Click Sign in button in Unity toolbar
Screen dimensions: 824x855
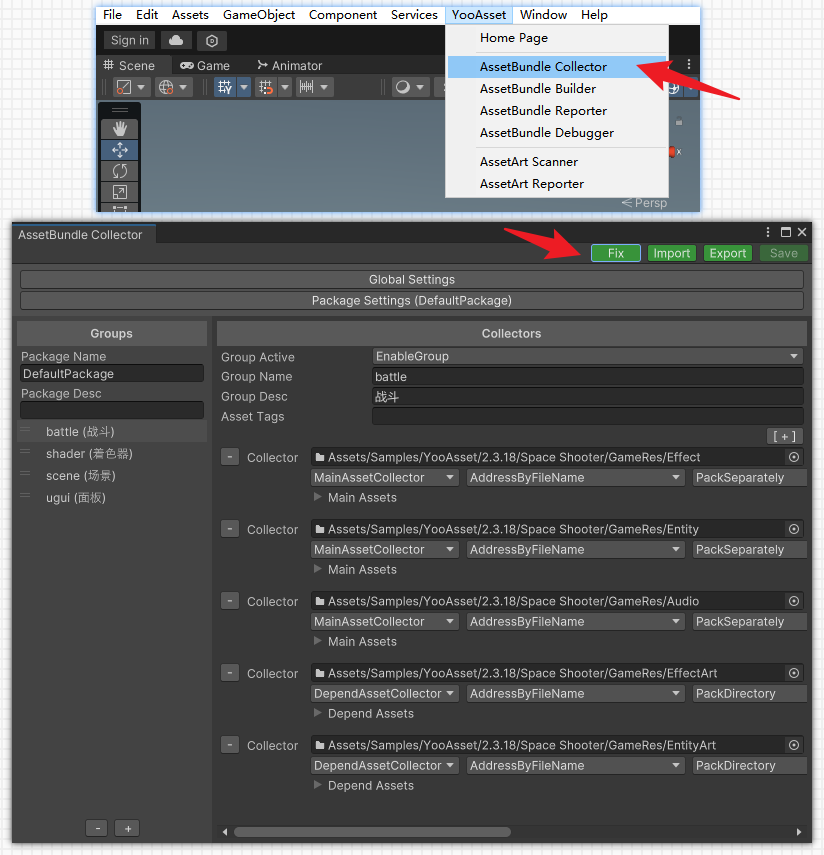[130, 40]
